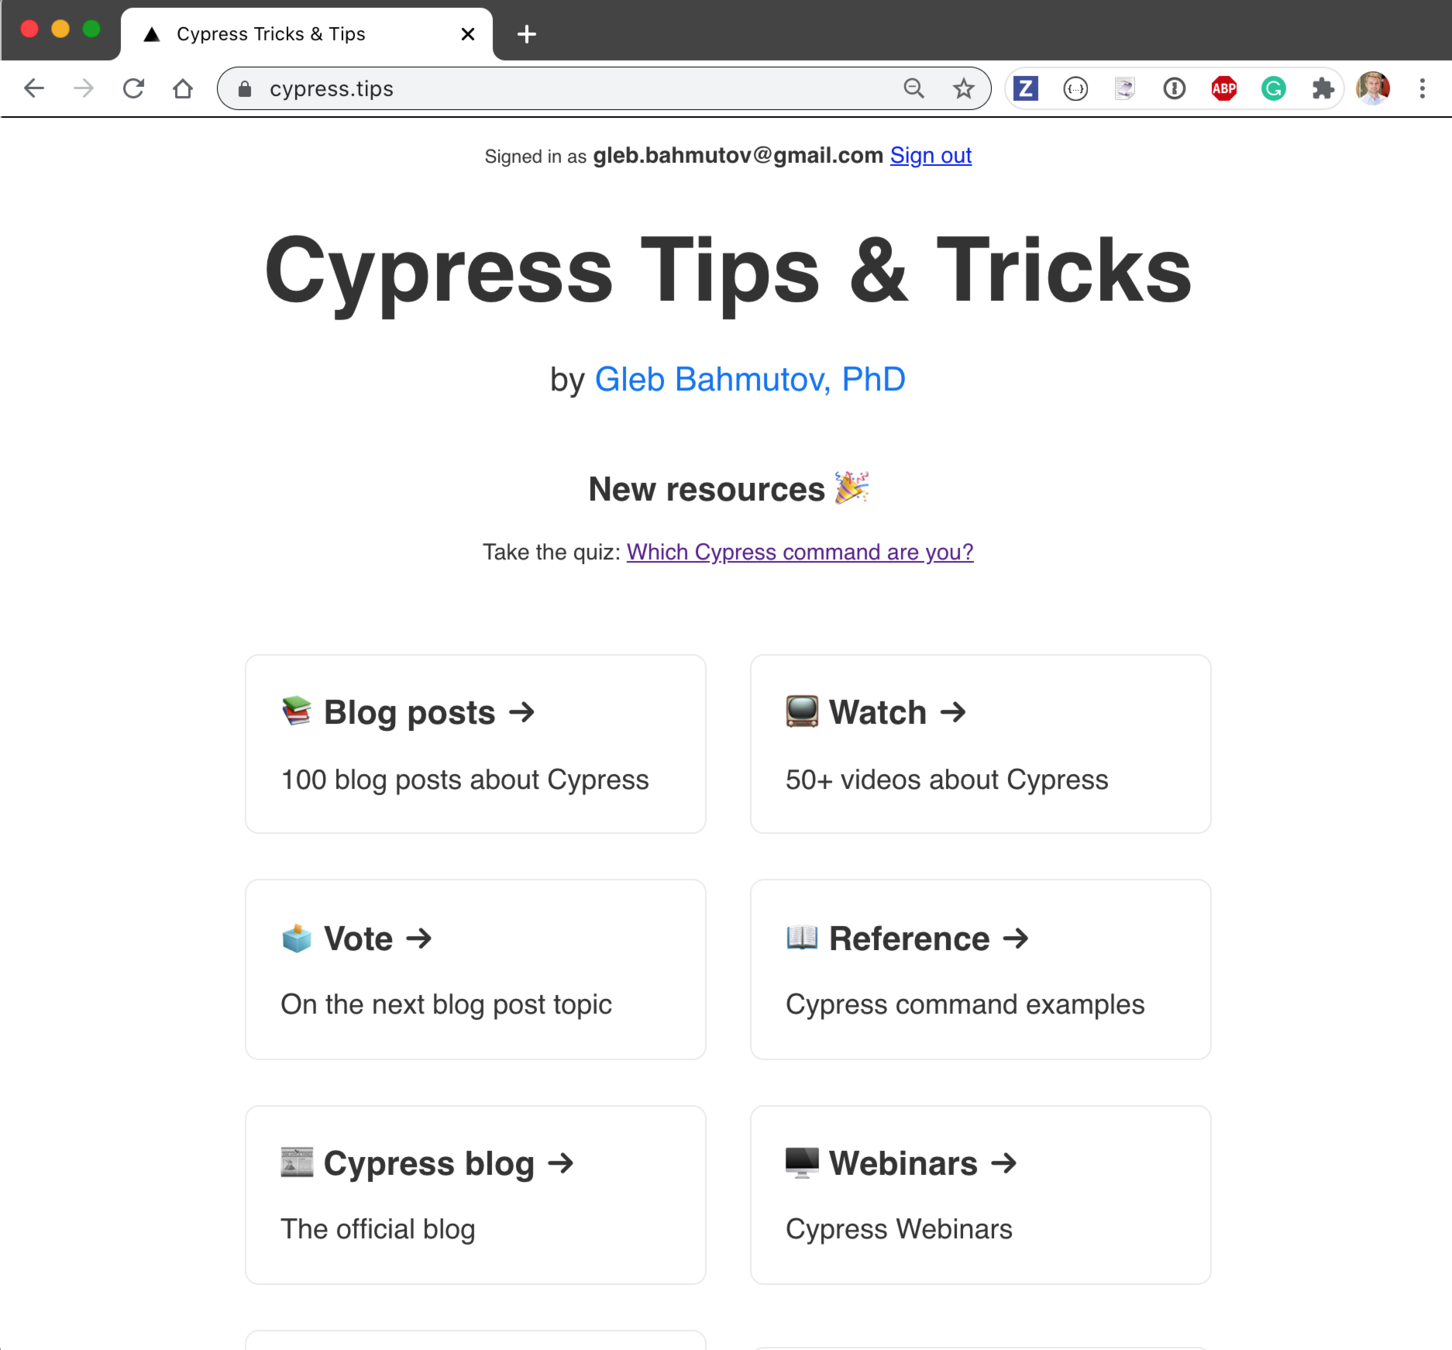Click 'Cypress Webinars' description text
1452x1350 pixels.
coord(898,1229)
